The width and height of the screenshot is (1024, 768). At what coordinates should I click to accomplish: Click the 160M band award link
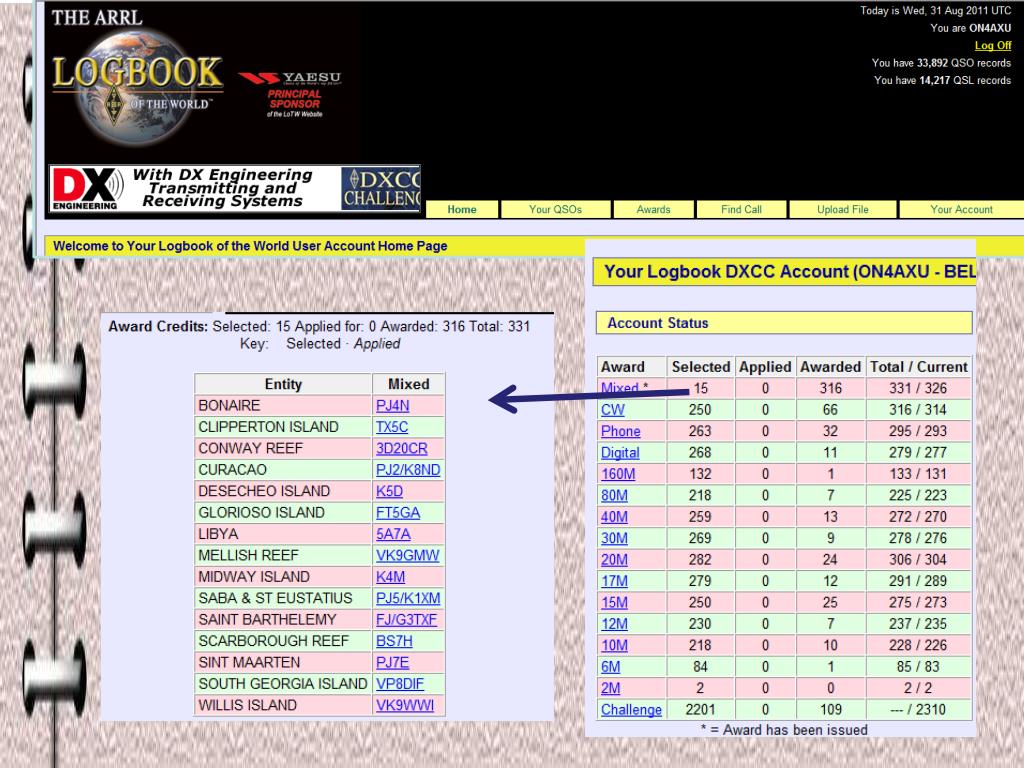[617, 474]
